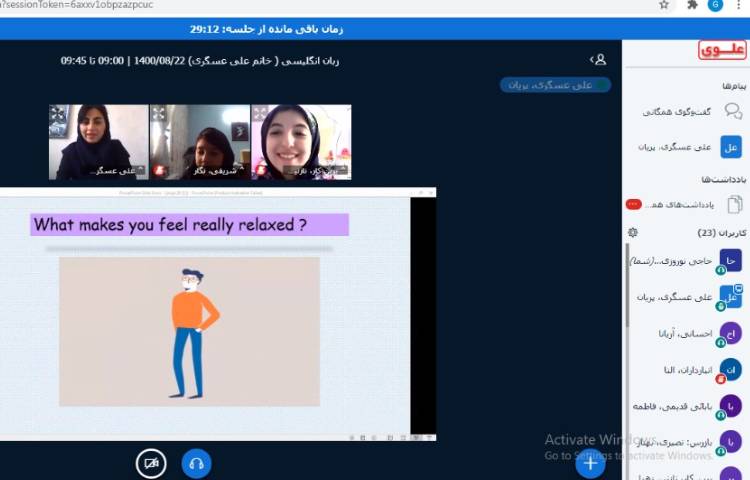Toggle the user list panel icon

(598, 60)
